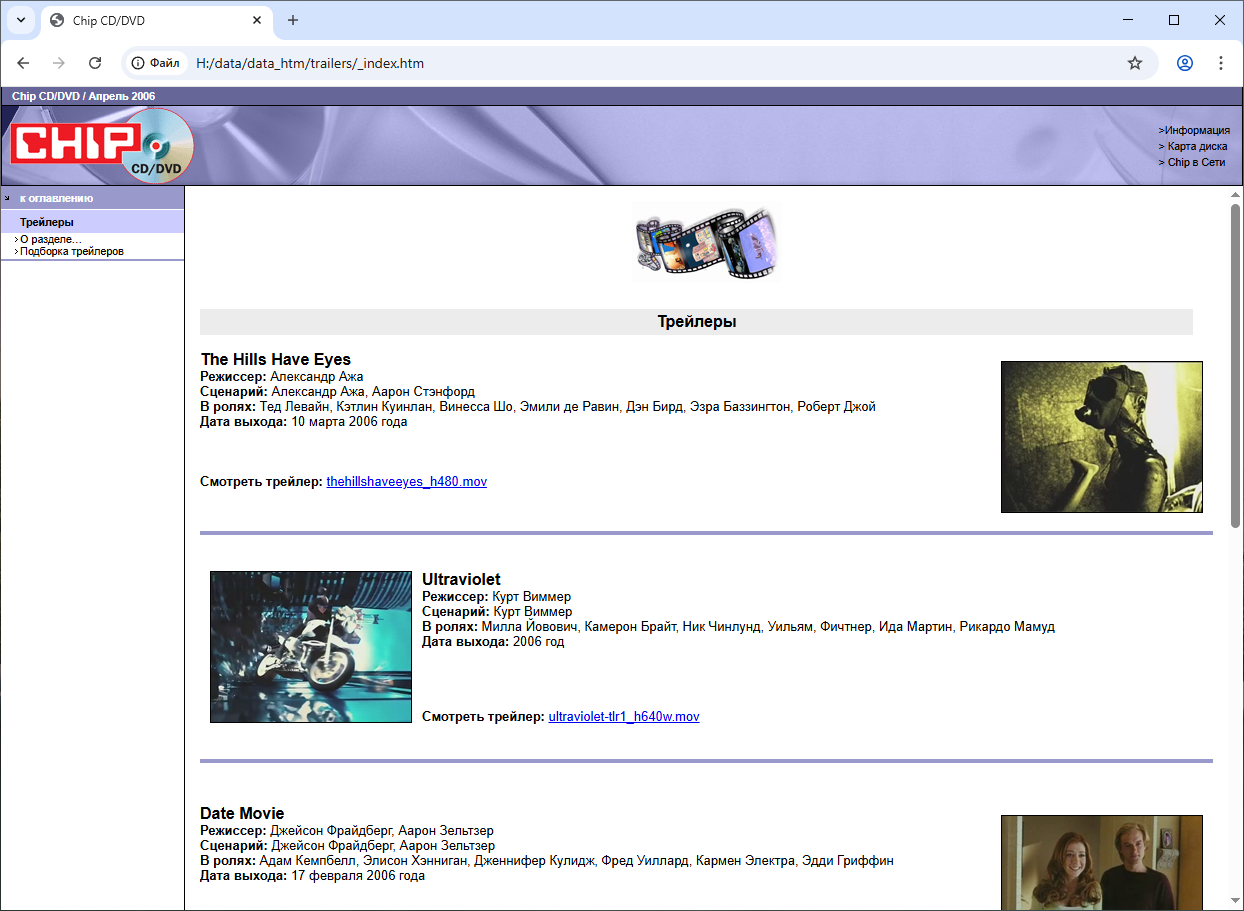The height and width of the screenshot is (911, 1244).
Task: Click the Ultraviolet movie title
Action: tap(461, 580)
